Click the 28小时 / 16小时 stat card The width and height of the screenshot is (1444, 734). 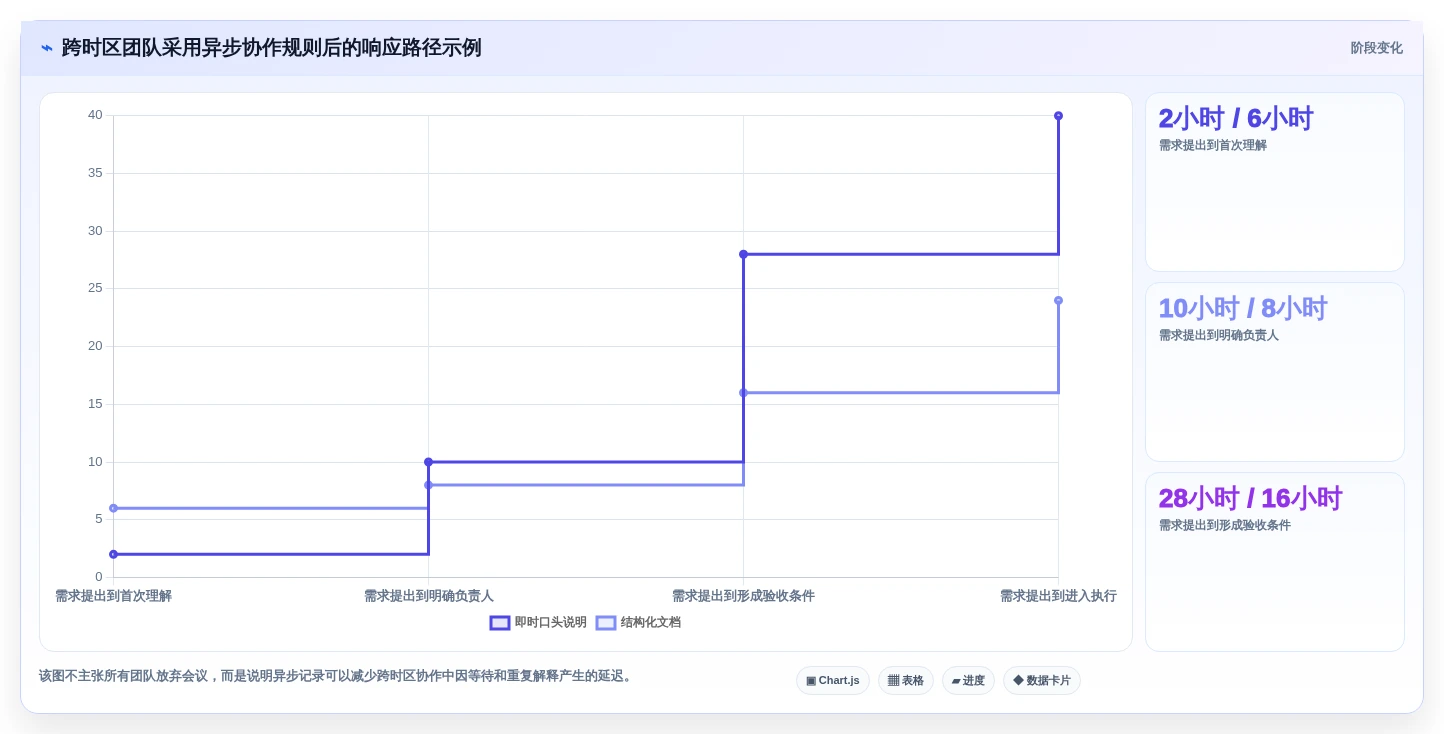click(x=1275, y=562)
